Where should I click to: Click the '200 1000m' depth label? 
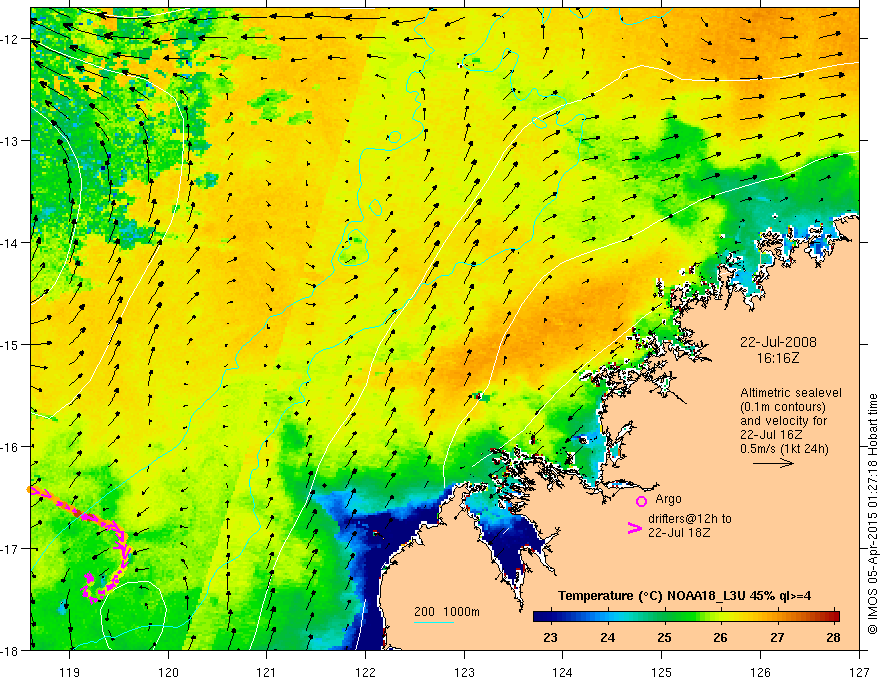click(447, 612)
